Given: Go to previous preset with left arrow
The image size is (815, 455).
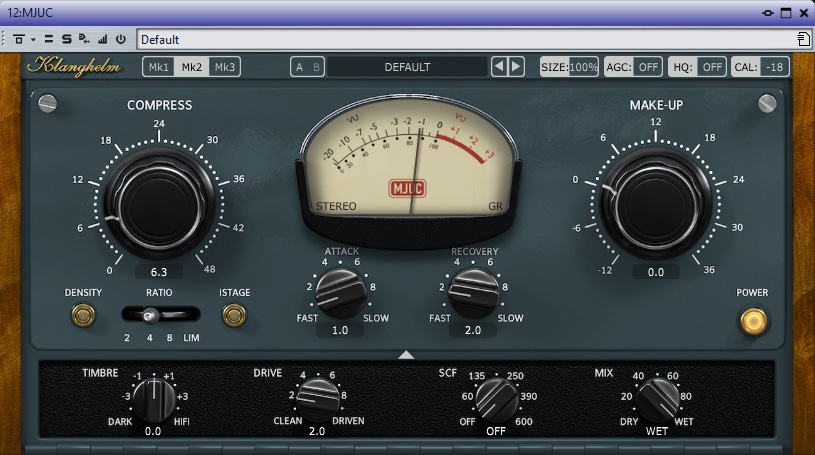Looking at the screenshot, I should point(499,67).
